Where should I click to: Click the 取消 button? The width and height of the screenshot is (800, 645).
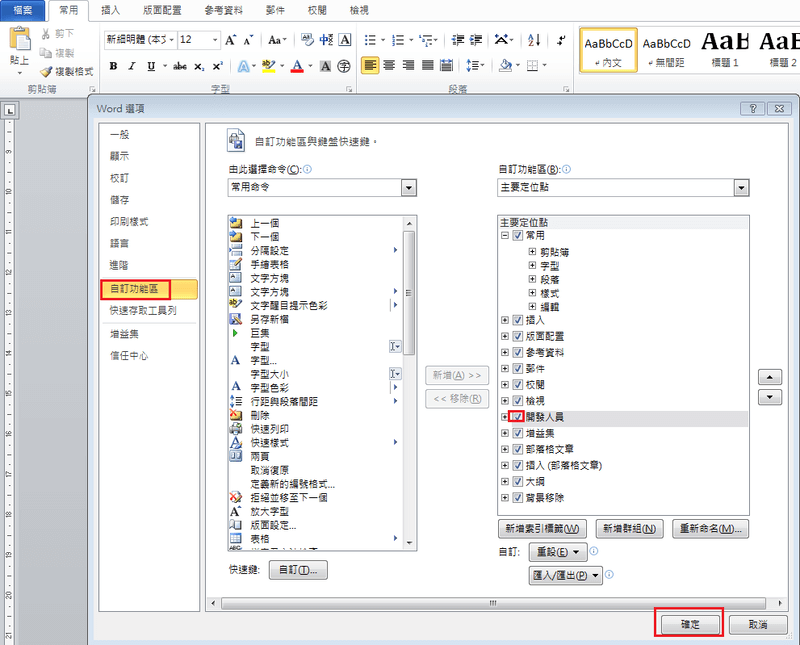tap(758, 624)
